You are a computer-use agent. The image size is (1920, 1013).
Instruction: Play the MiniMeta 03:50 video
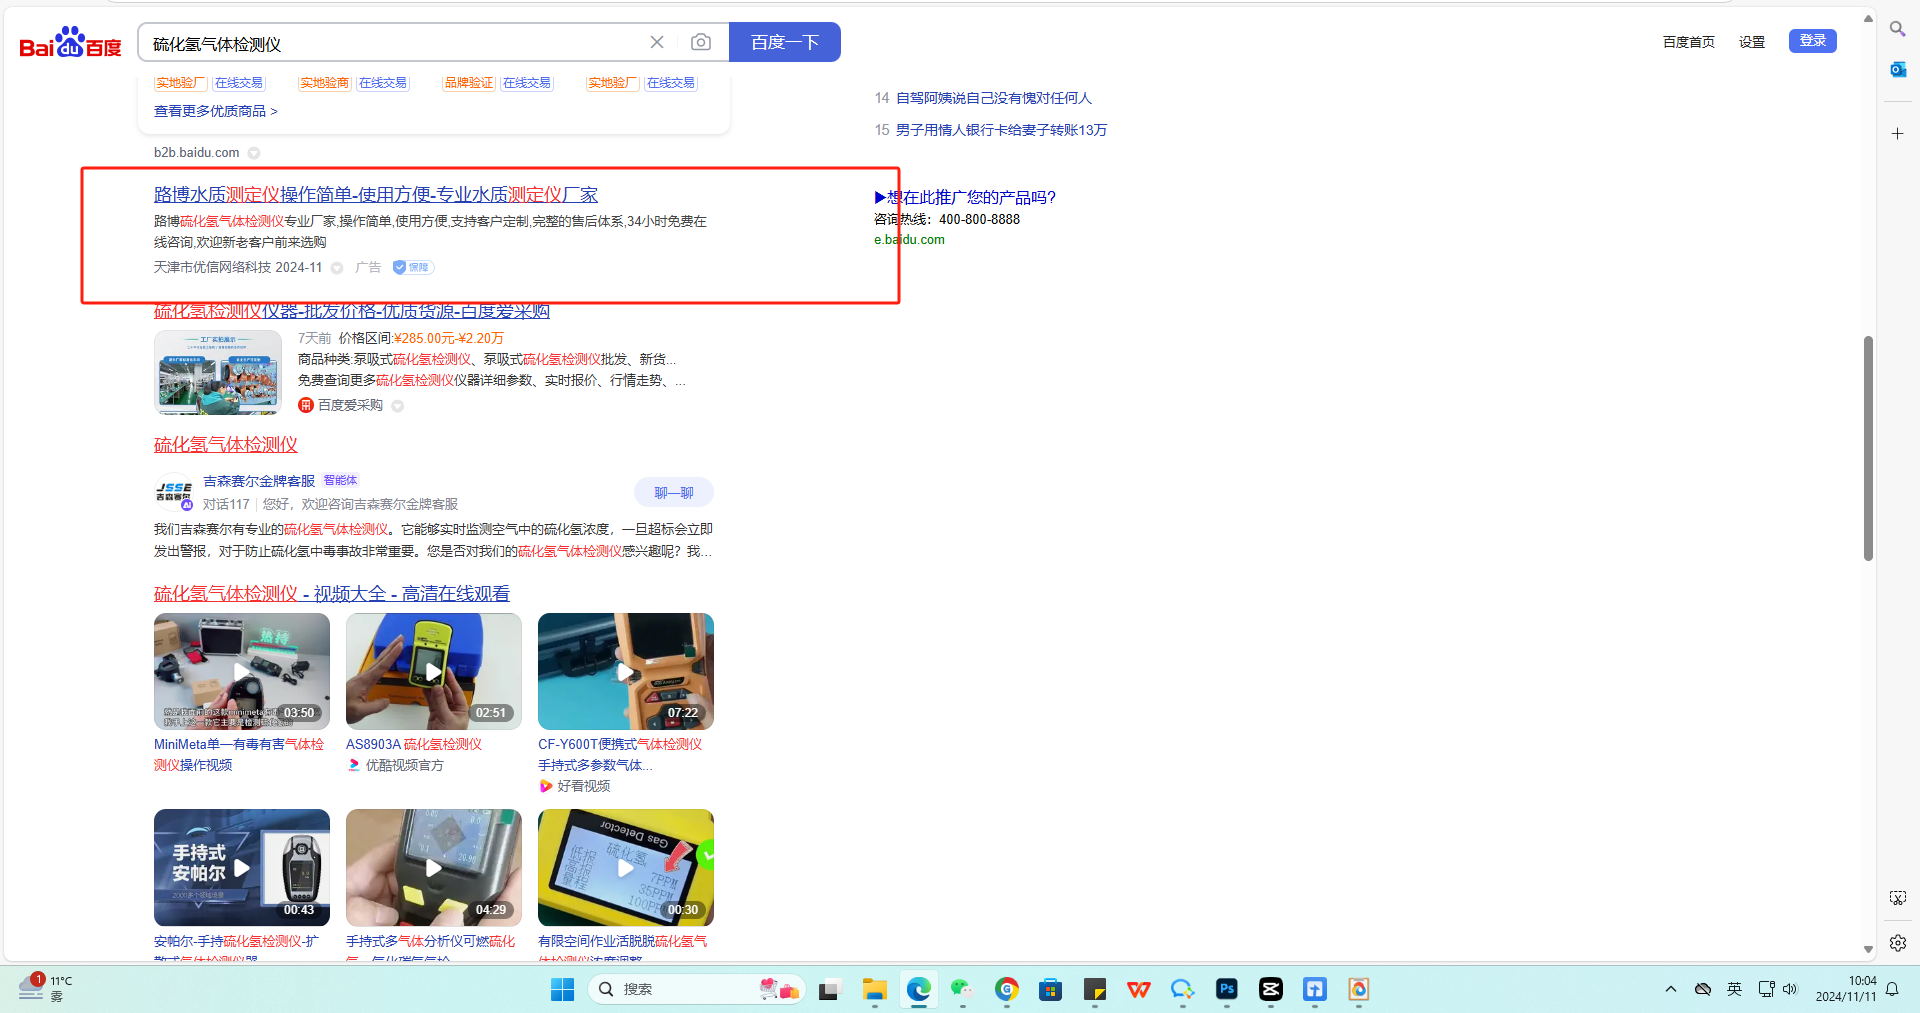242,671
